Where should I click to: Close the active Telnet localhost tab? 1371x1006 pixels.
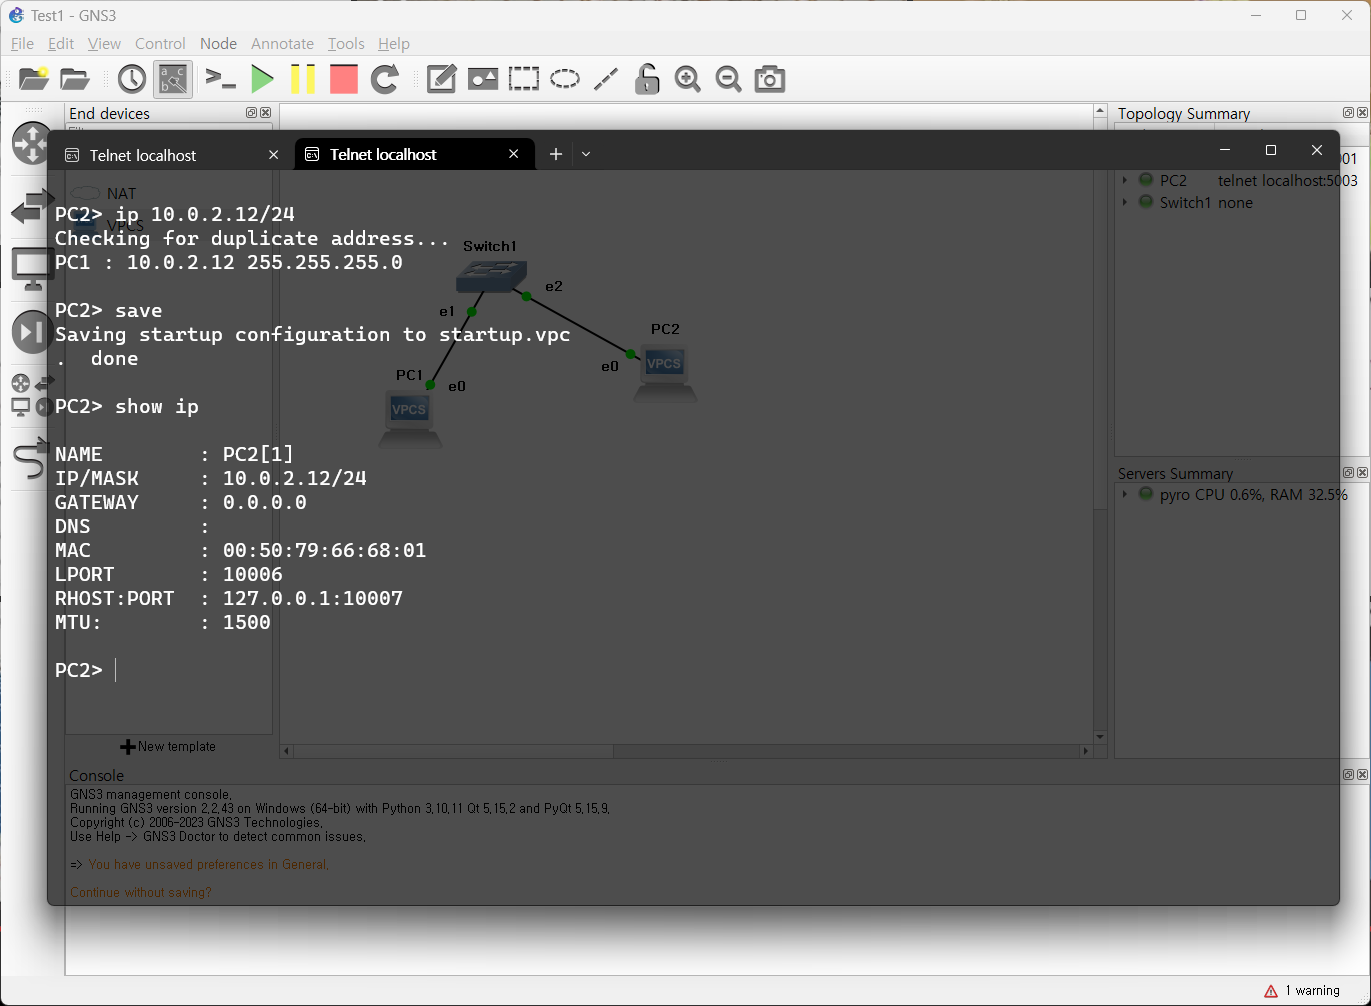513,154
